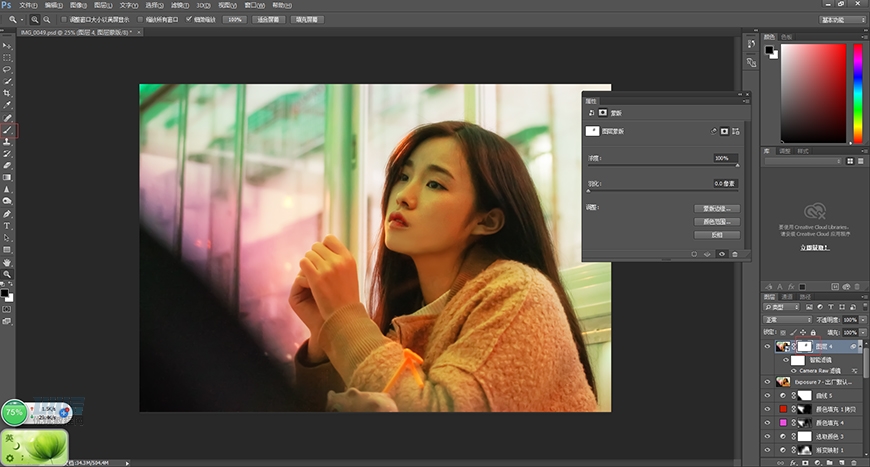The image size is (870, 467).
Task: Select the Brush tool in the toolbar
Action: pos(8,130)
